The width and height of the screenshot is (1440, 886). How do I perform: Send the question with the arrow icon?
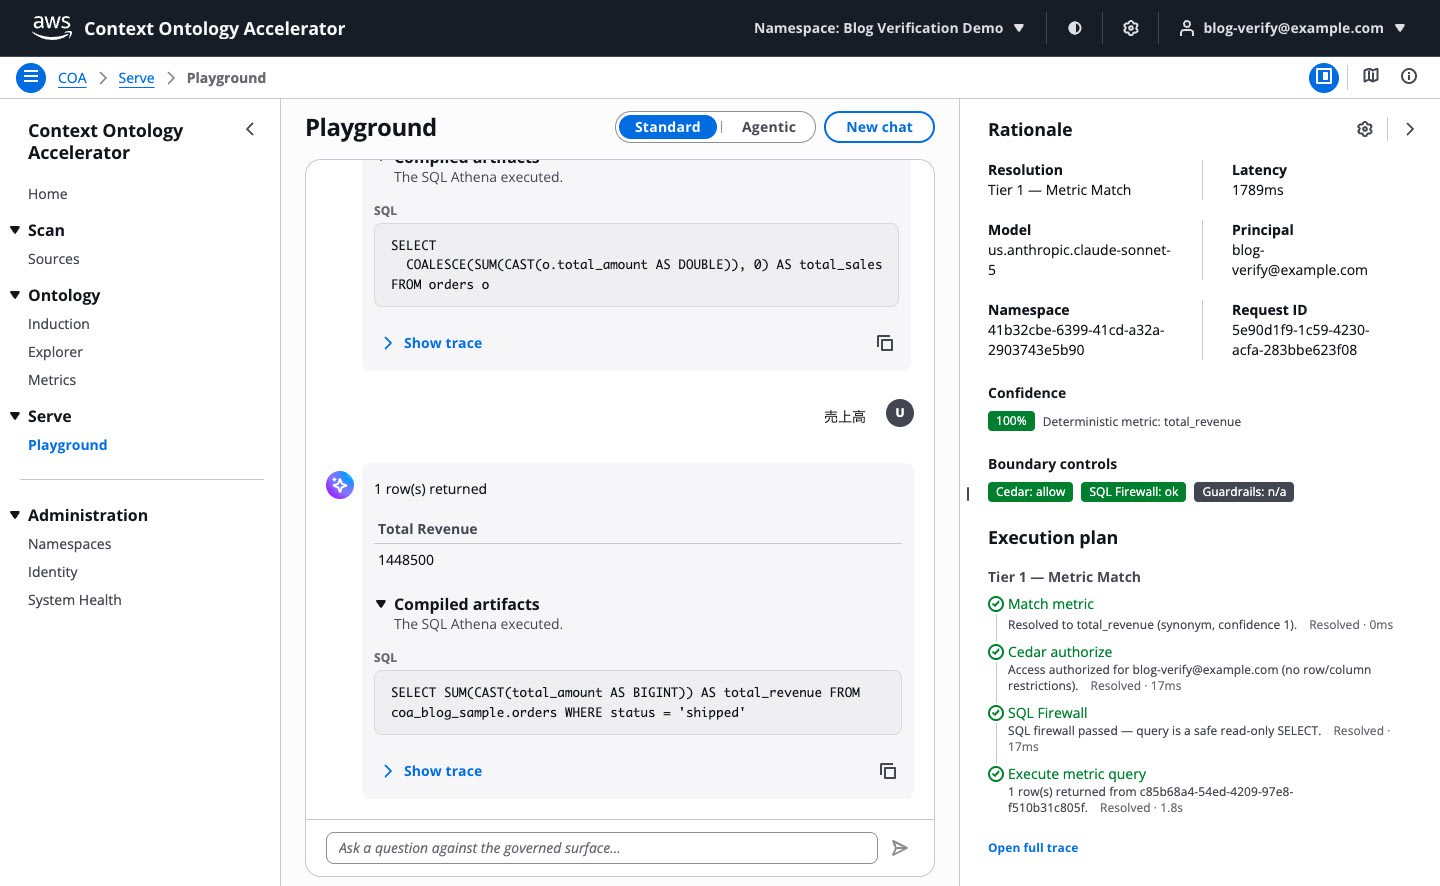[900, 848]
